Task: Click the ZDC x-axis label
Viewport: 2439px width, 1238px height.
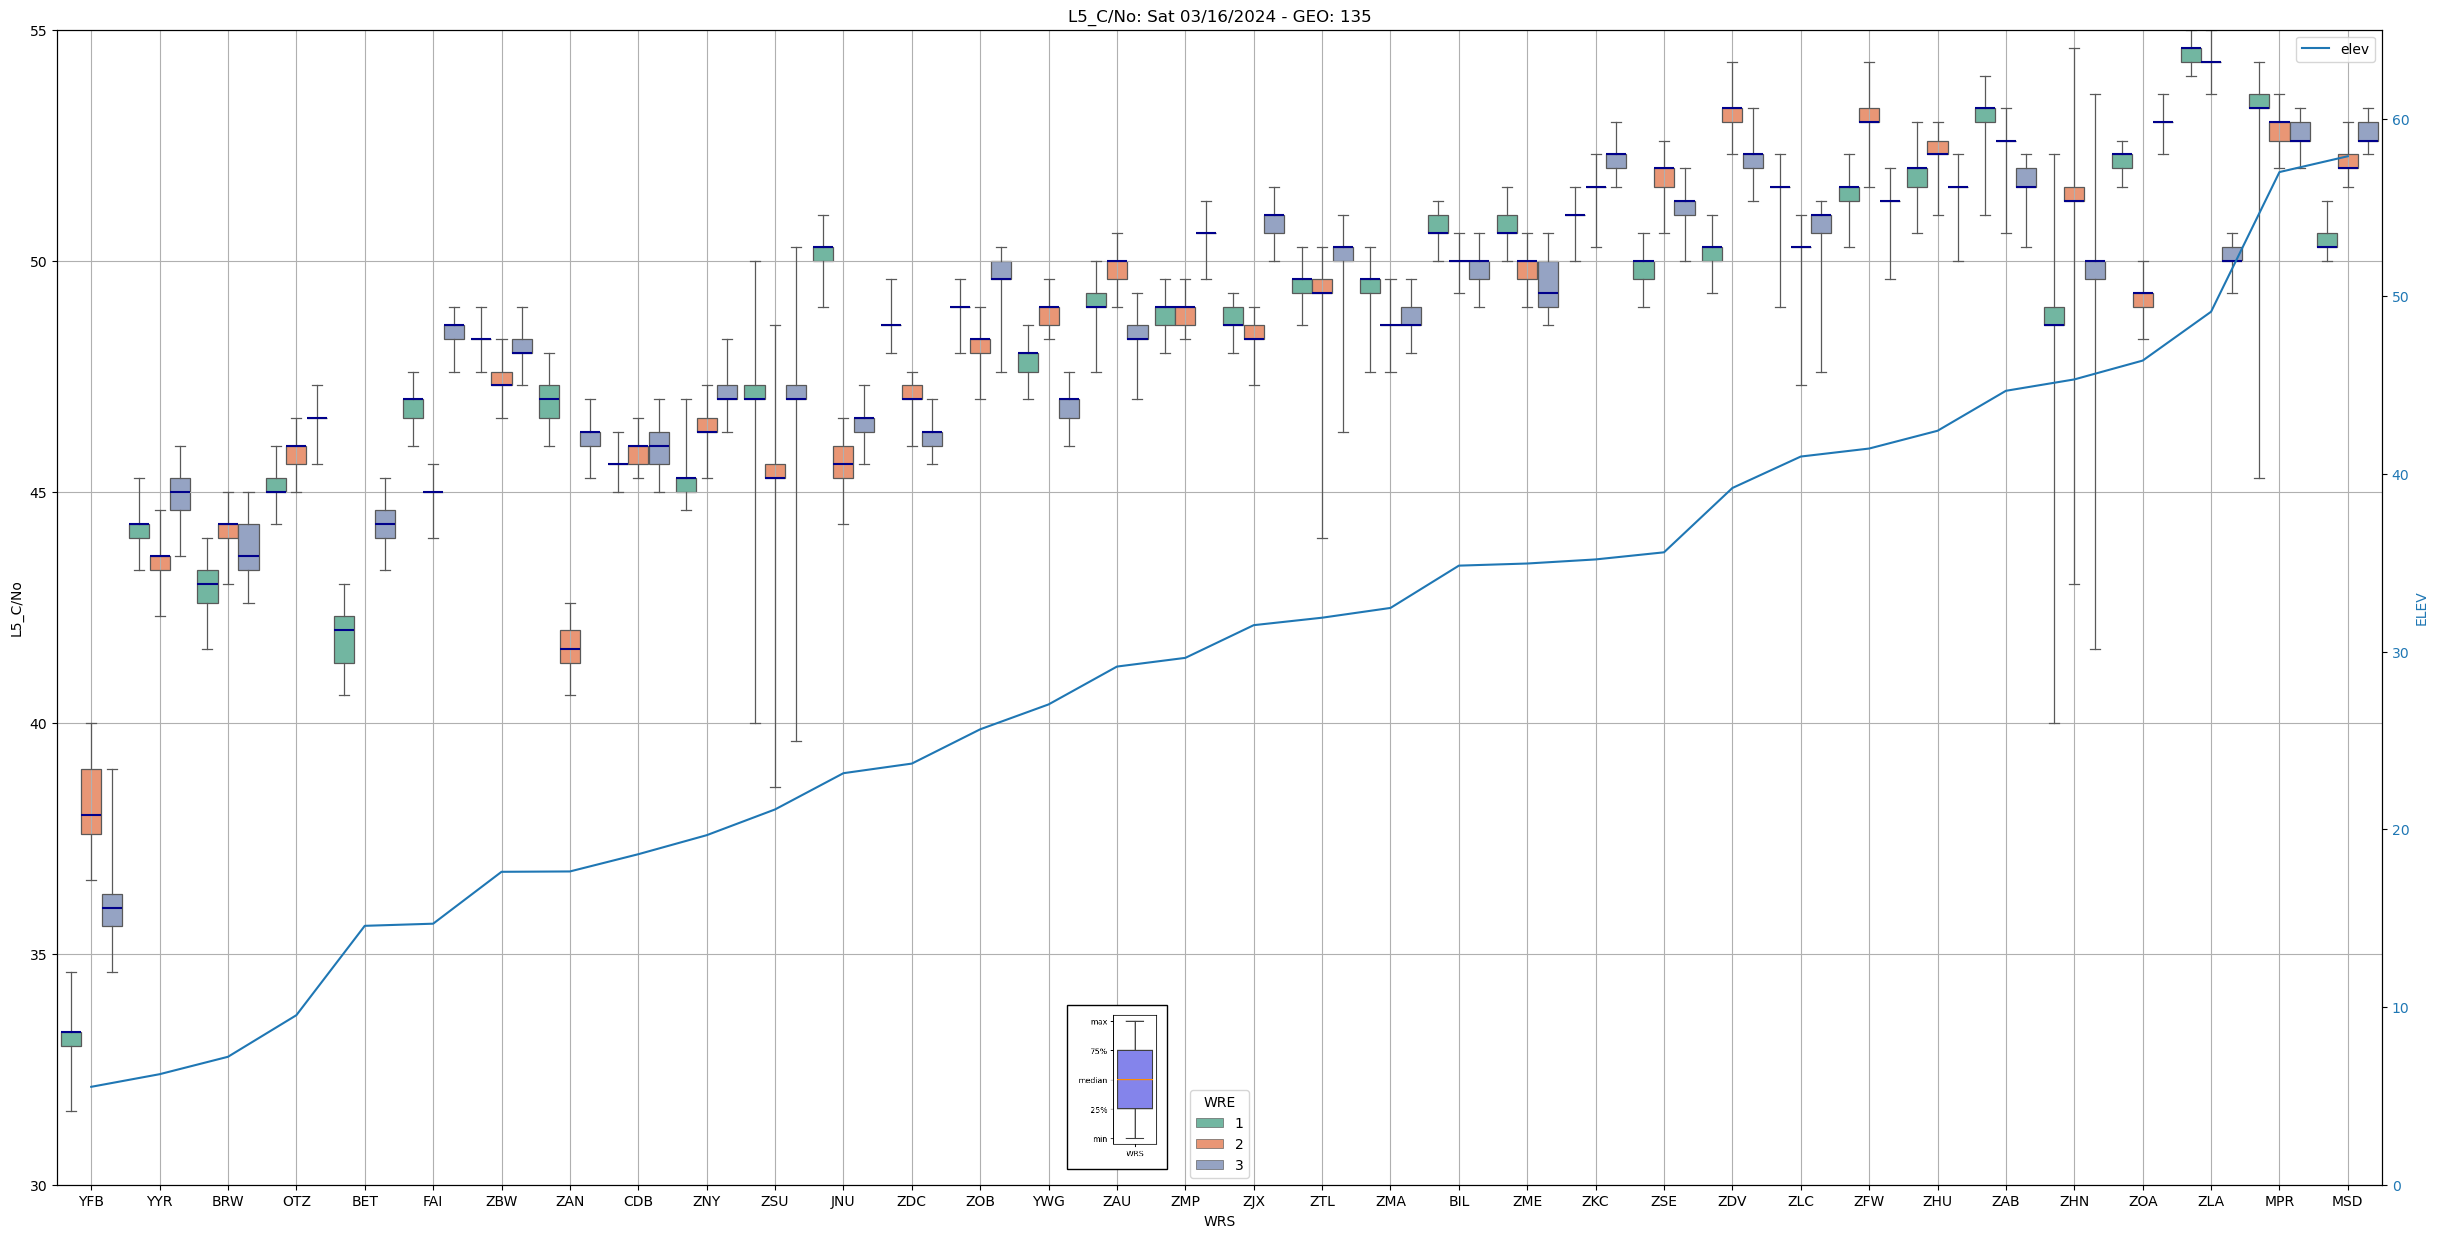Action: coord(912,1201)
